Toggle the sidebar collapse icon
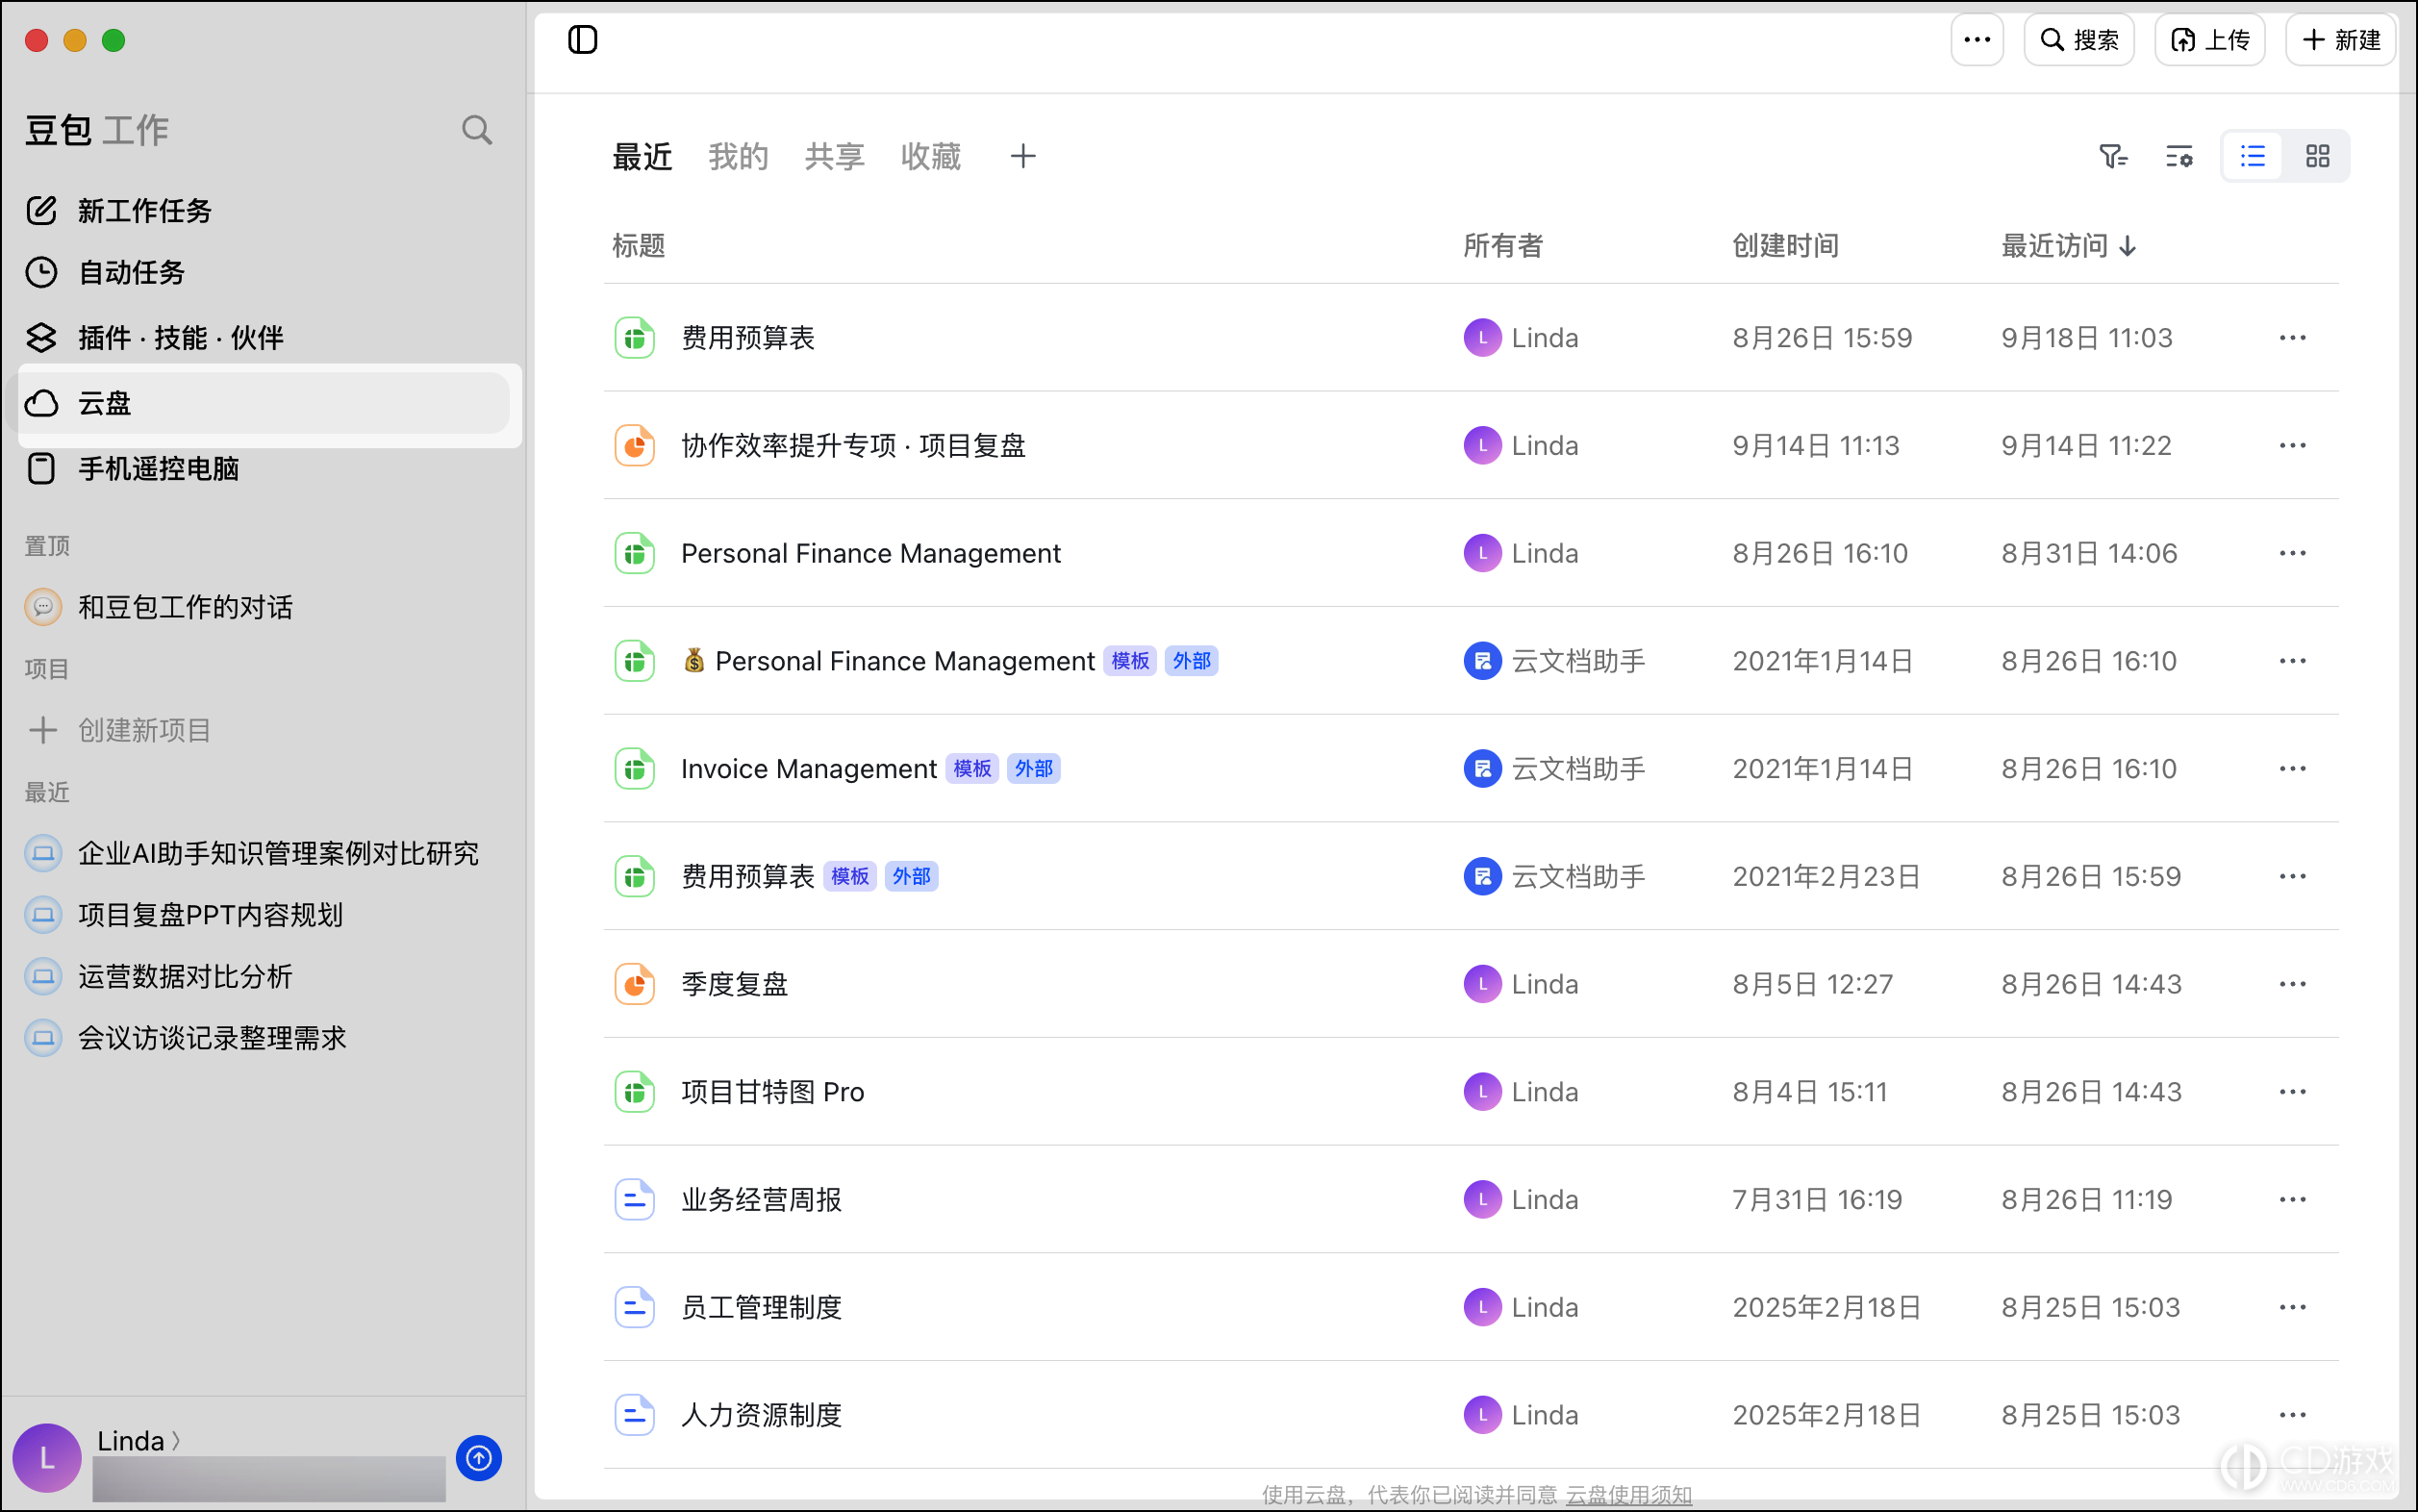This screenshot has height=1512, width=2418. click(582, 40)
